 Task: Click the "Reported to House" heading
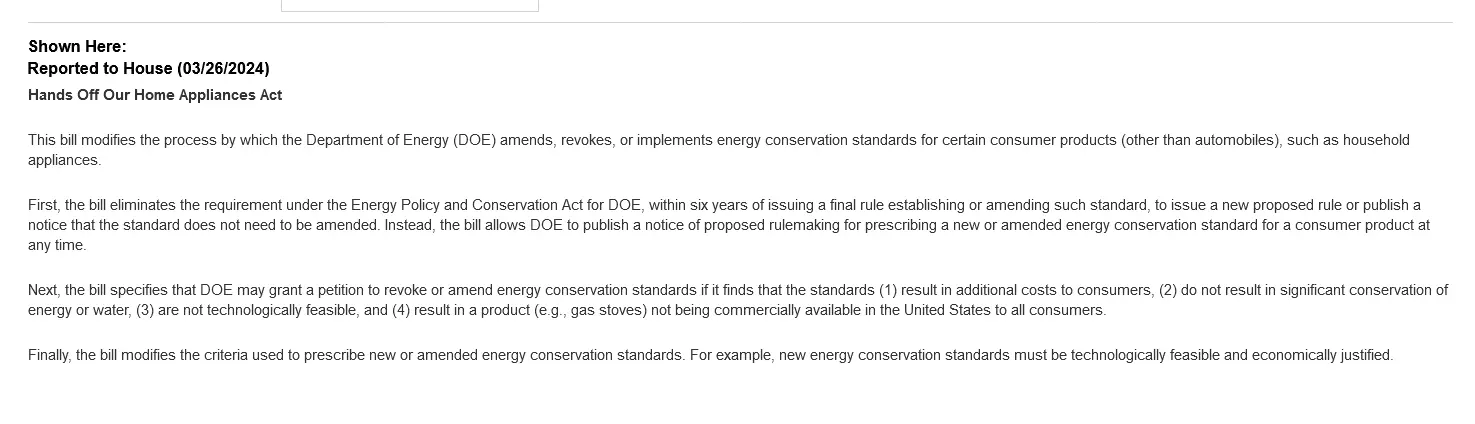point(100,68)
